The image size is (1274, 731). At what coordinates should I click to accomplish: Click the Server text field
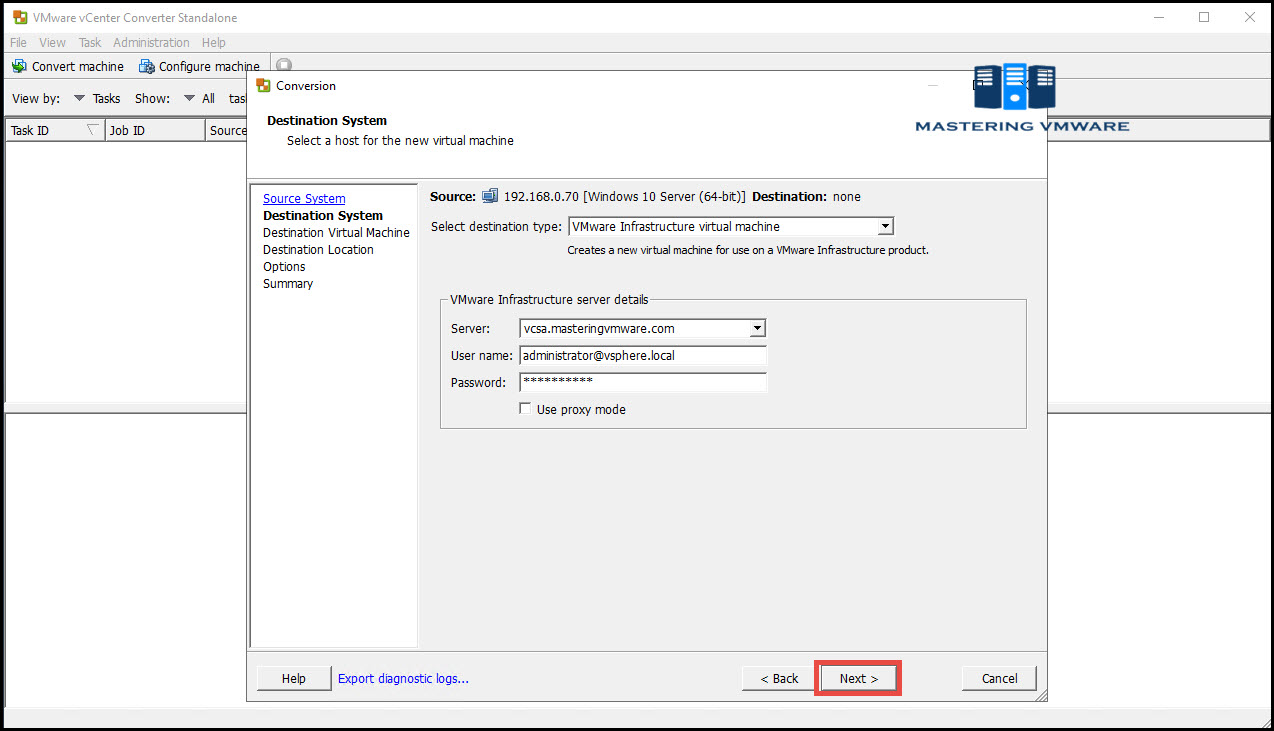coord(635,328)
